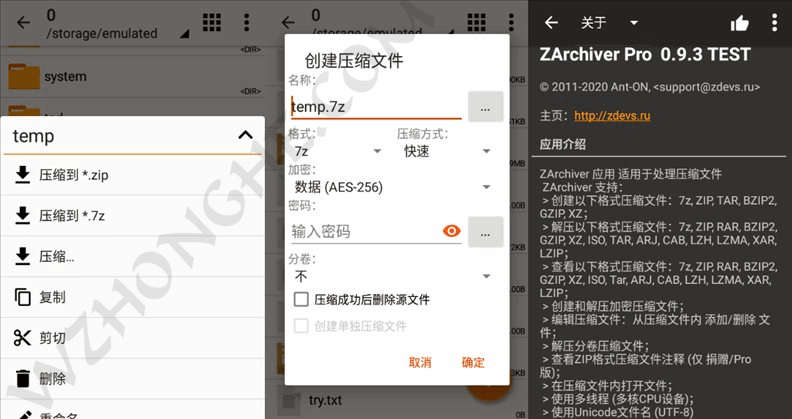
Task: Open 压缩... compress options entry
Action: click(132, 256)
